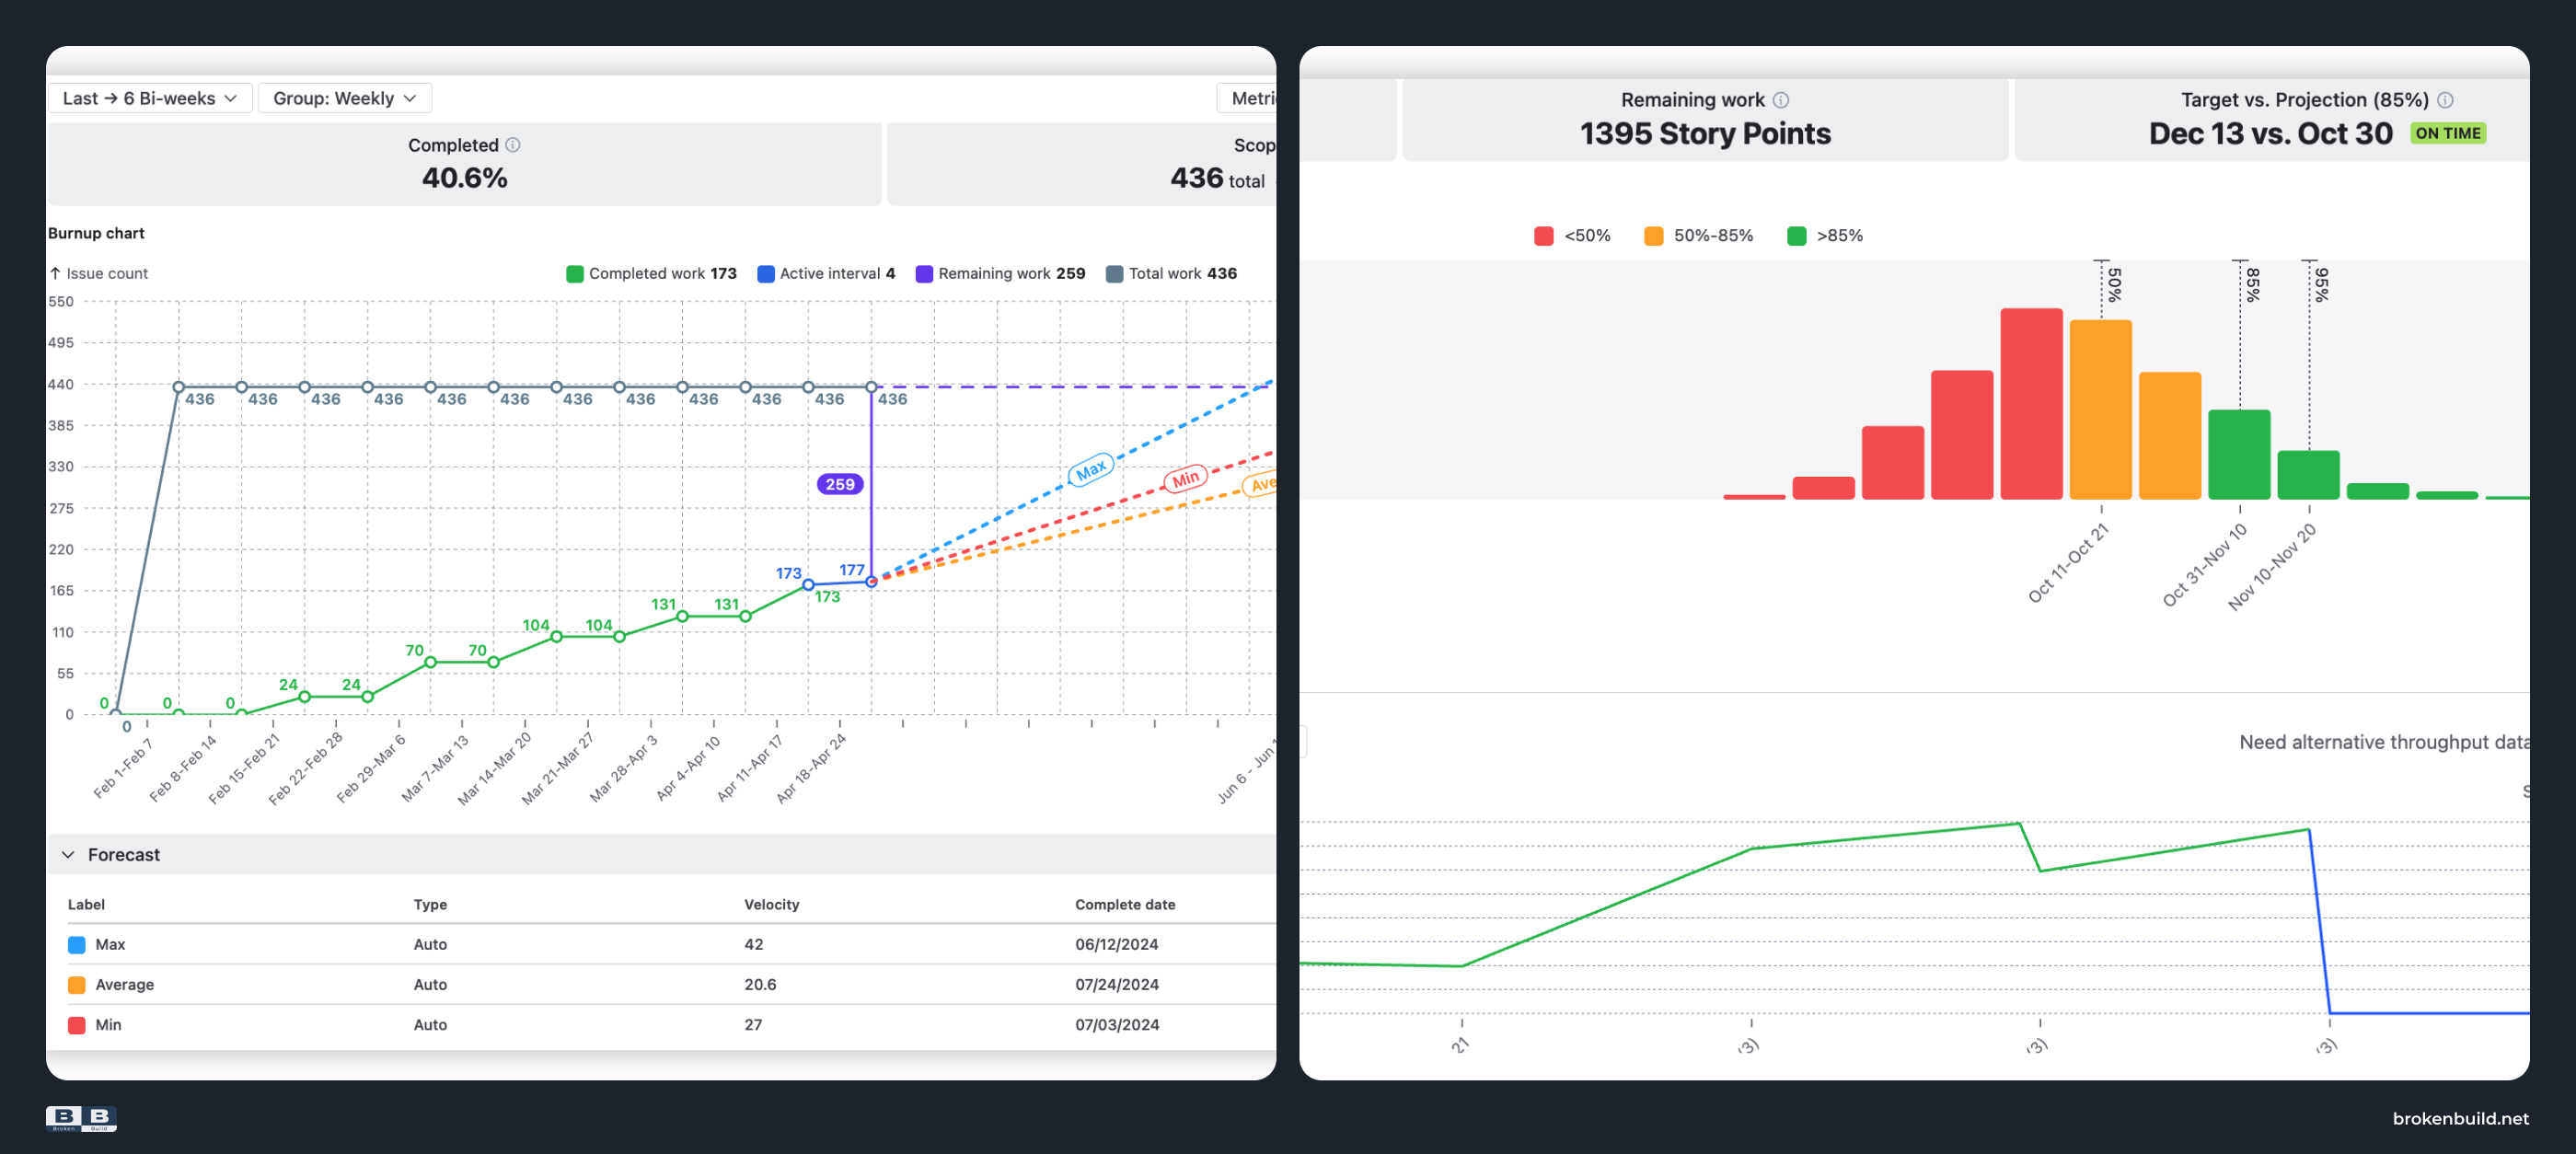
Task: Click the 177 active interval data point
Action: coord(871,581)
